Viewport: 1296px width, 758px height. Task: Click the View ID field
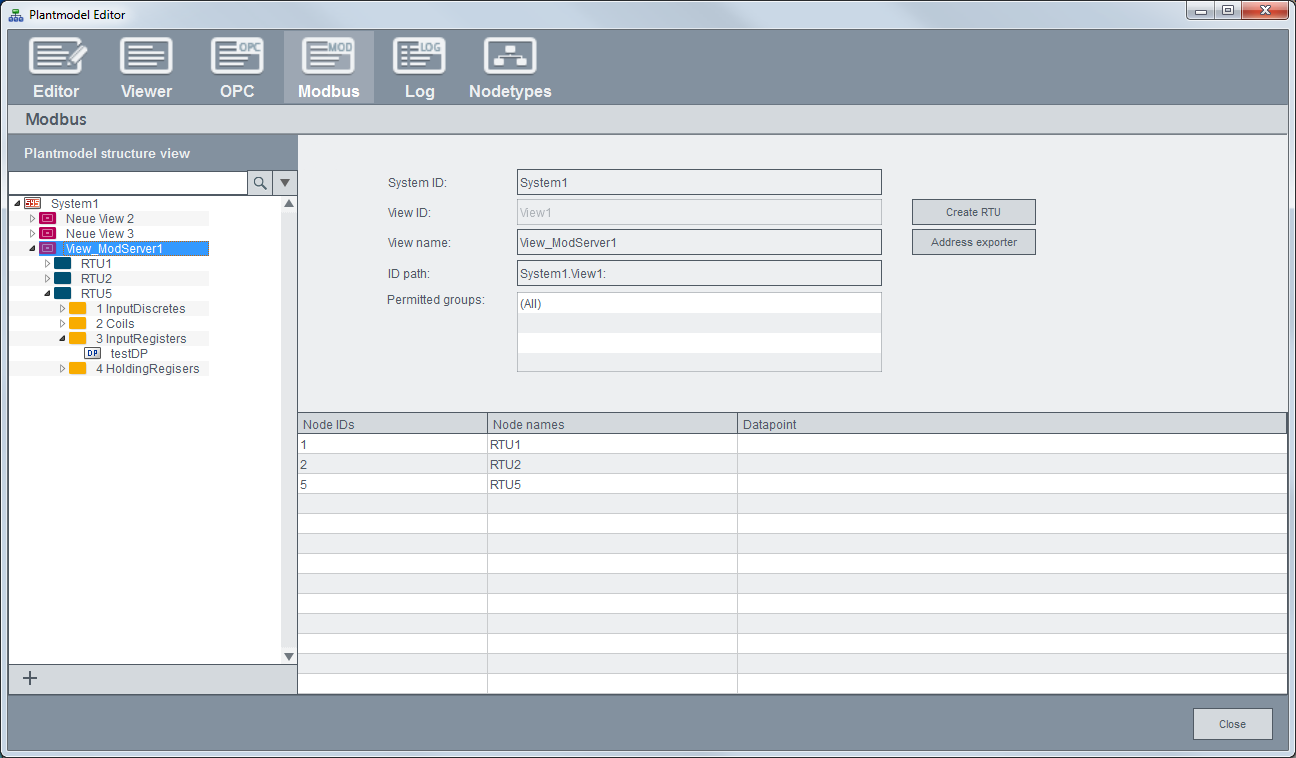tap(699, 212)
